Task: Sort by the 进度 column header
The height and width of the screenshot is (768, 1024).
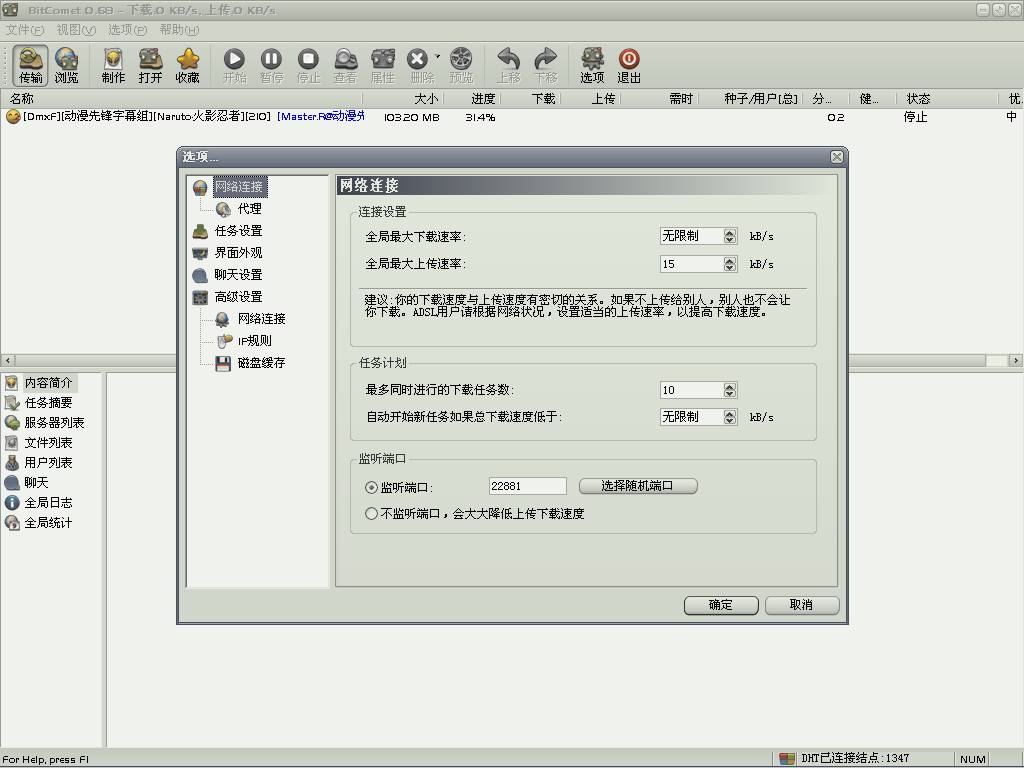Action: click(473, 99)
